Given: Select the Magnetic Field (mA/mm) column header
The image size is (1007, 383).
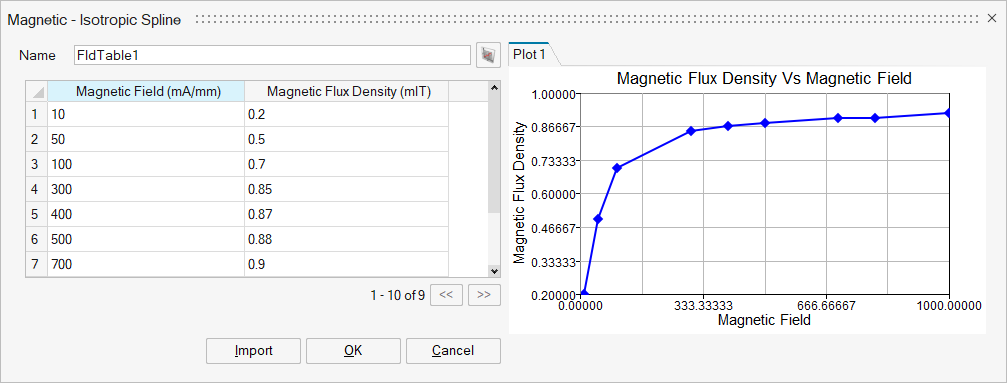Looking at the screenshot, I should tap(146, 91).
